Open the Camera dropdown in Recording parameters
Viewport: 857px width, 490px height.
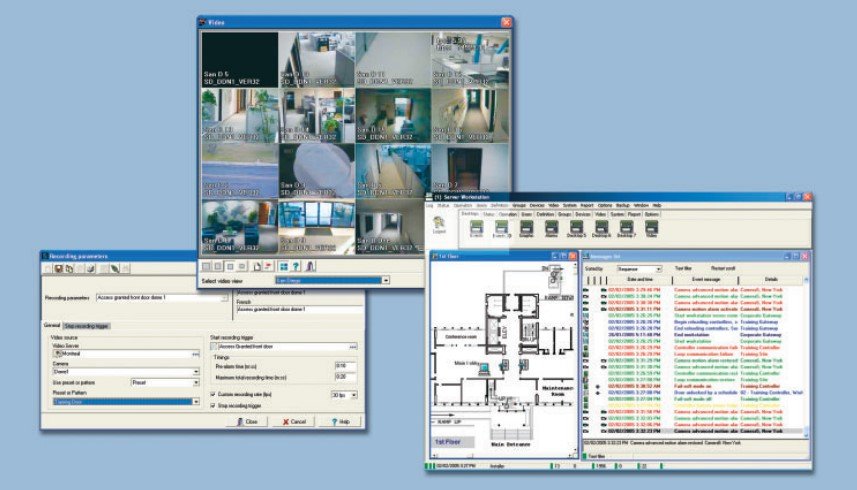tap(196, 371)
